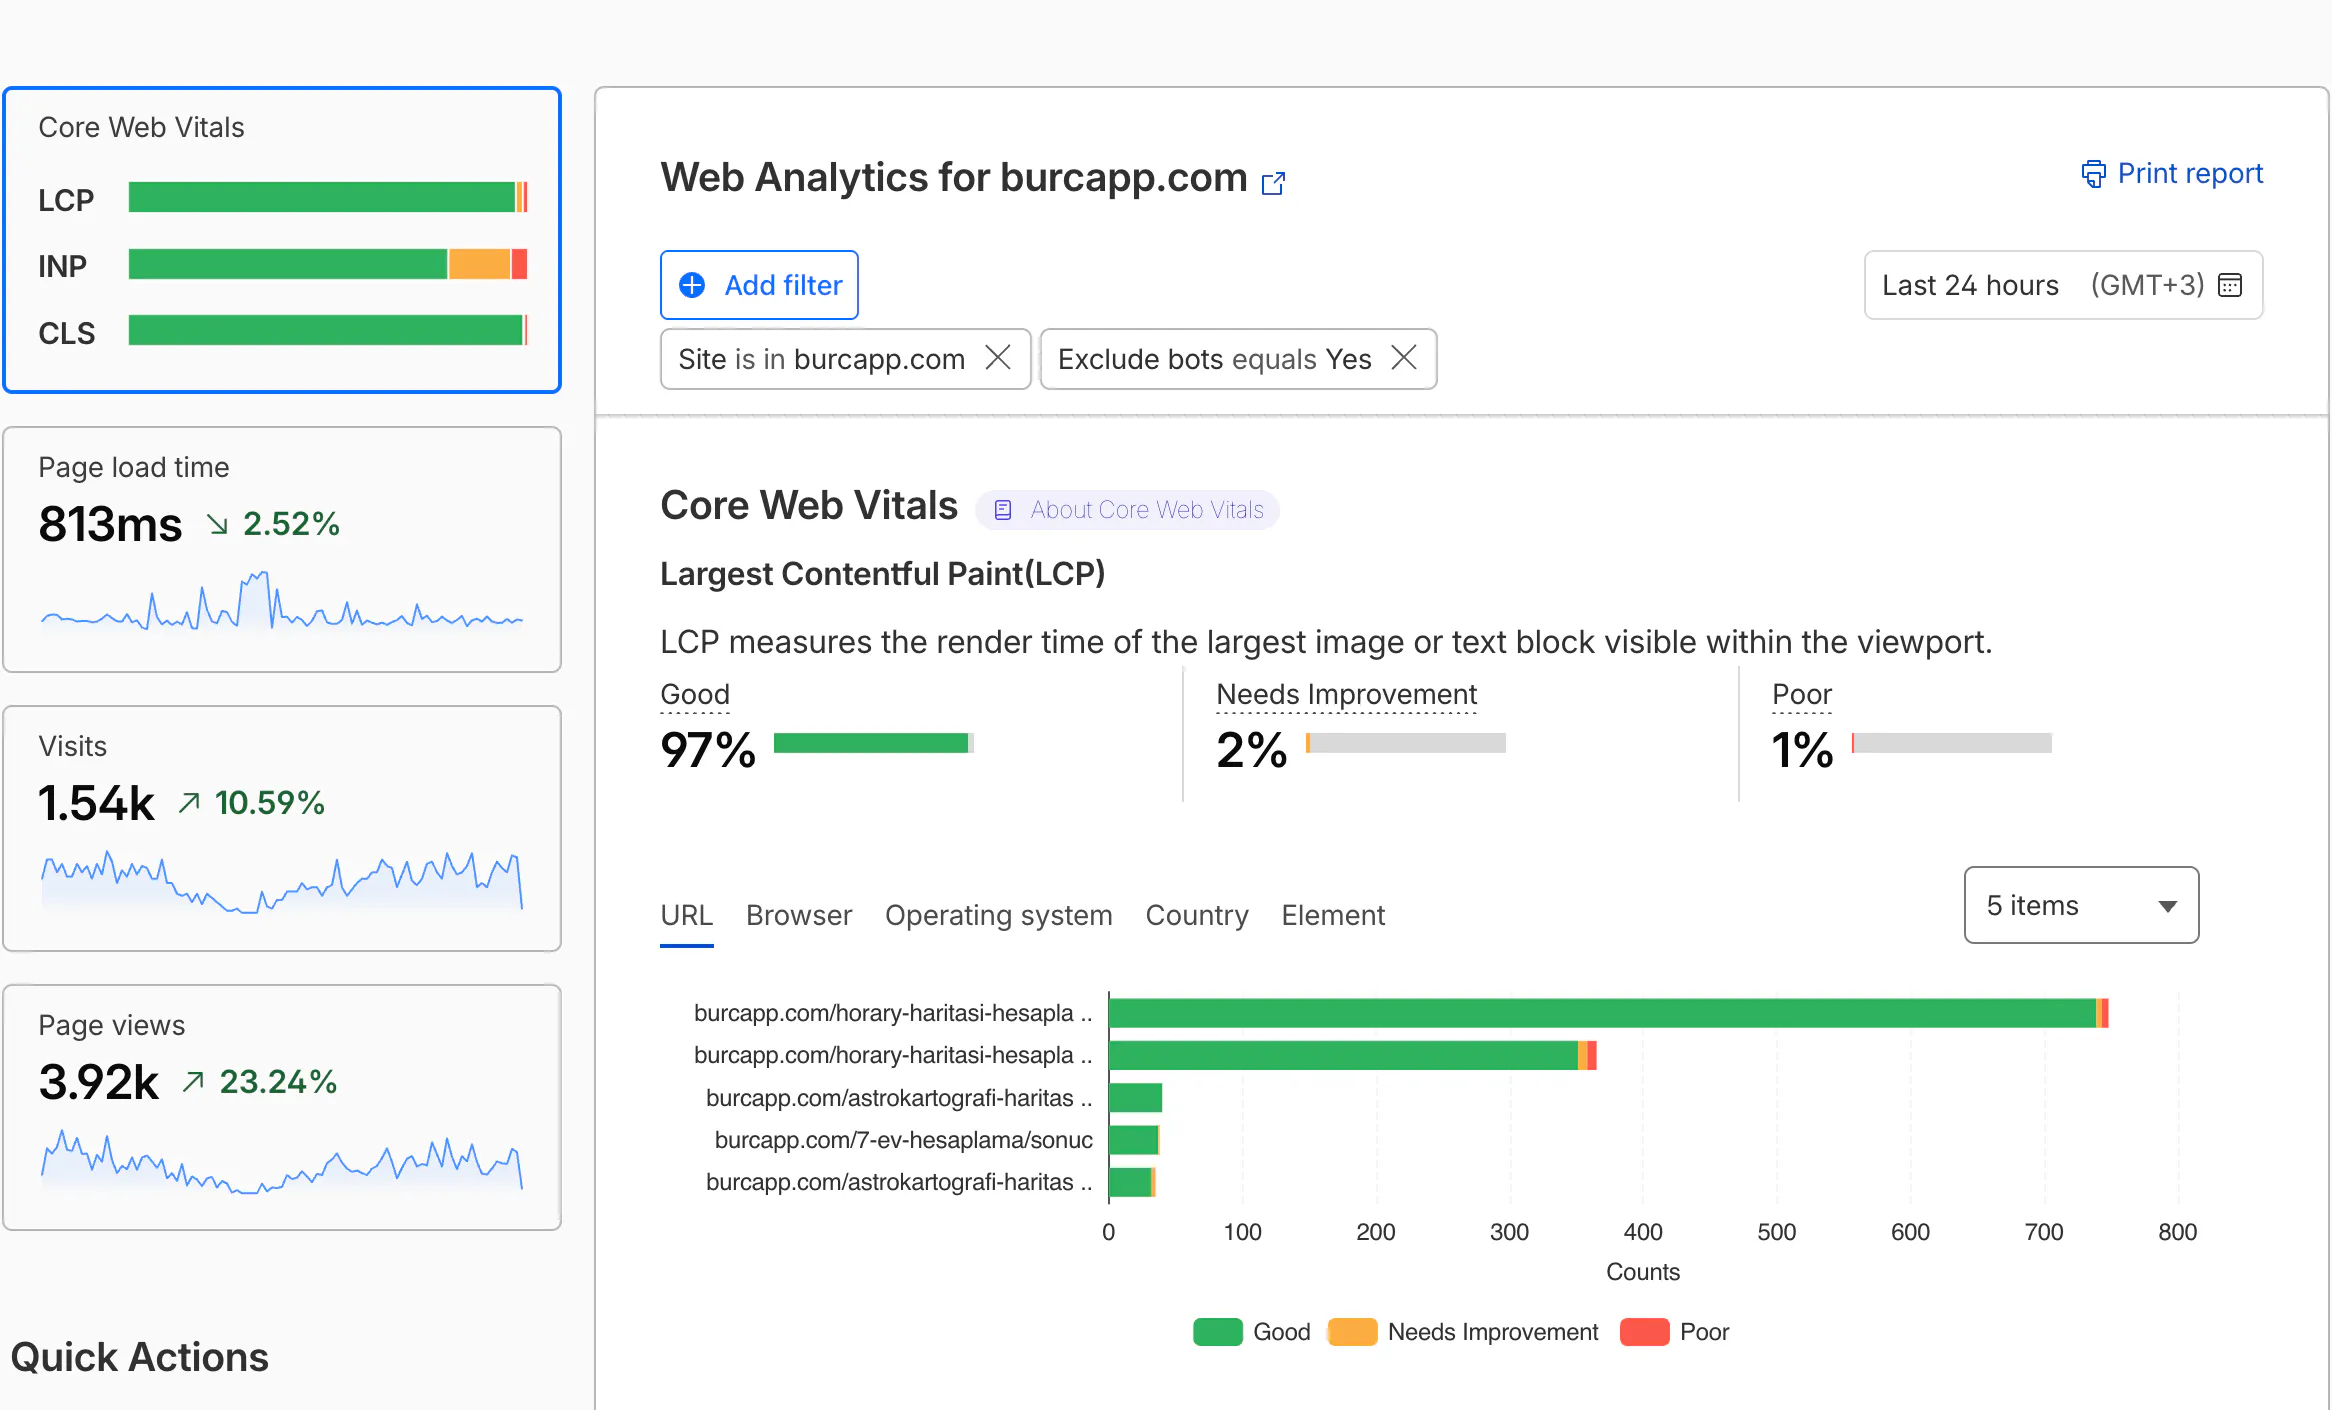This screenshot has height=1410, width=2332.
Task: Toggle the Poor legend swatch
Action: coord(1645,1332)
